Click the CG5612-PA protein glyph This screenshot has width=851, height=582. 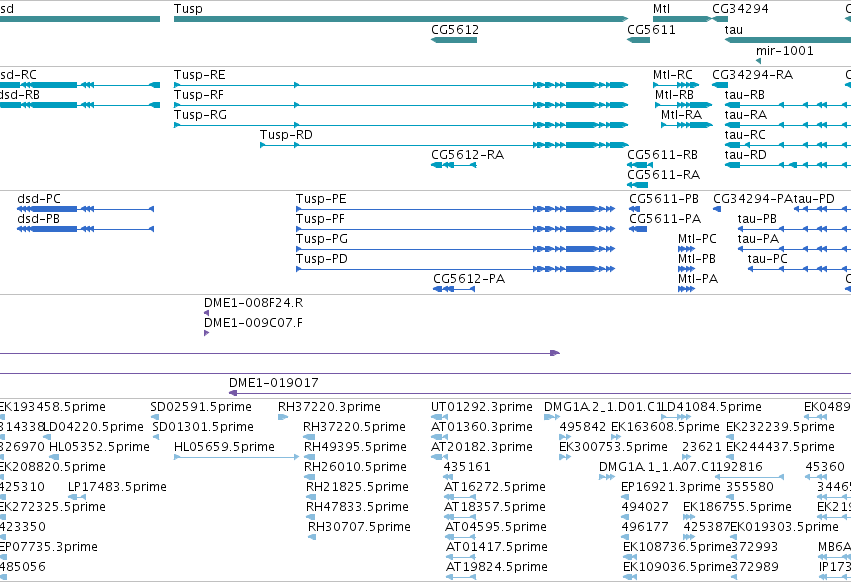click(454, 289)
